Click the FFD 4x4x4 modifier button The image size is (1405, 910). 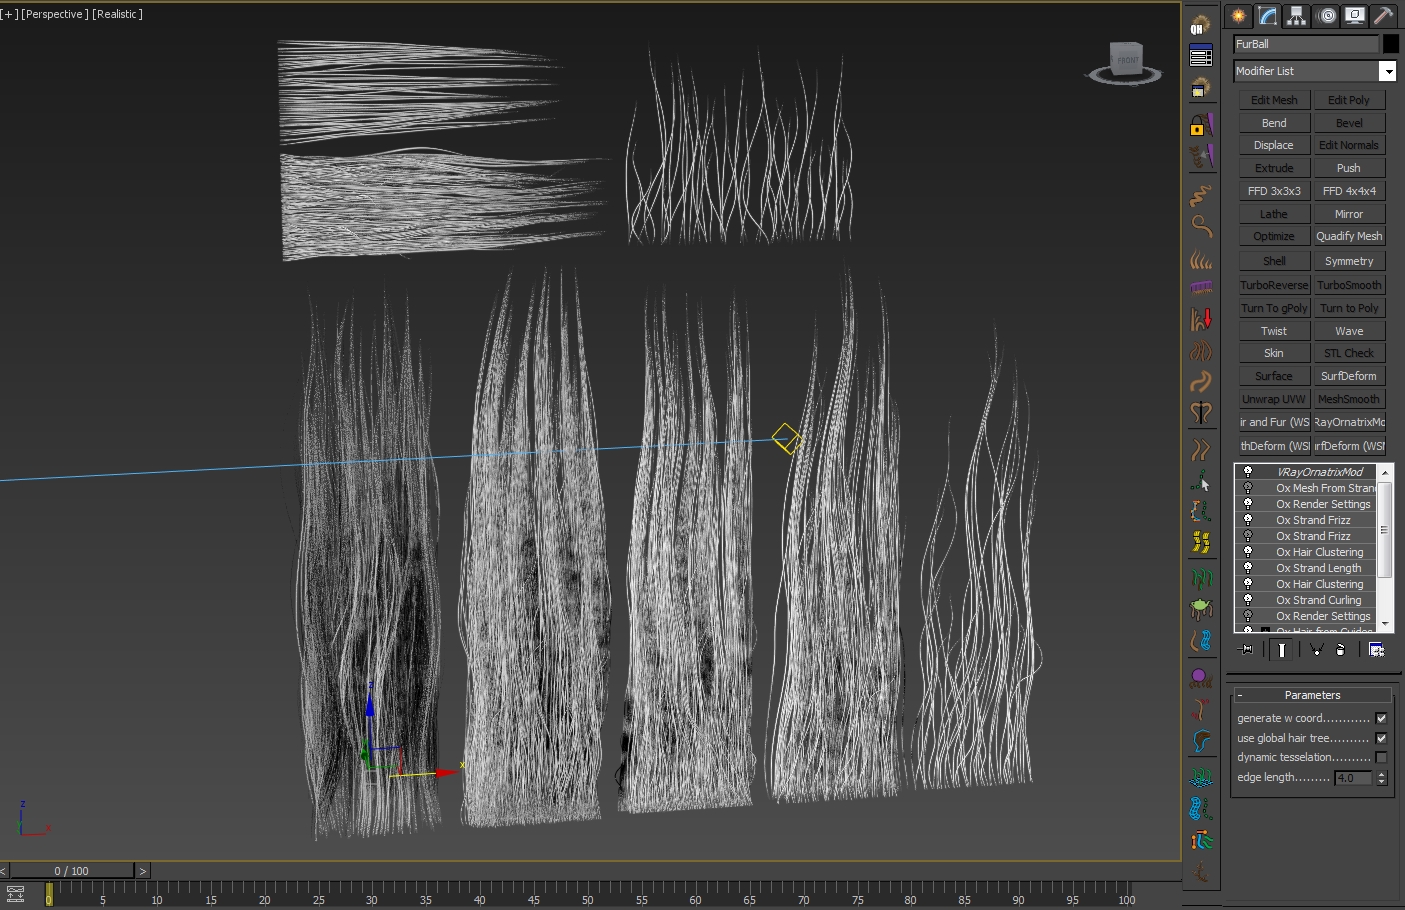tap(1349, 191)
